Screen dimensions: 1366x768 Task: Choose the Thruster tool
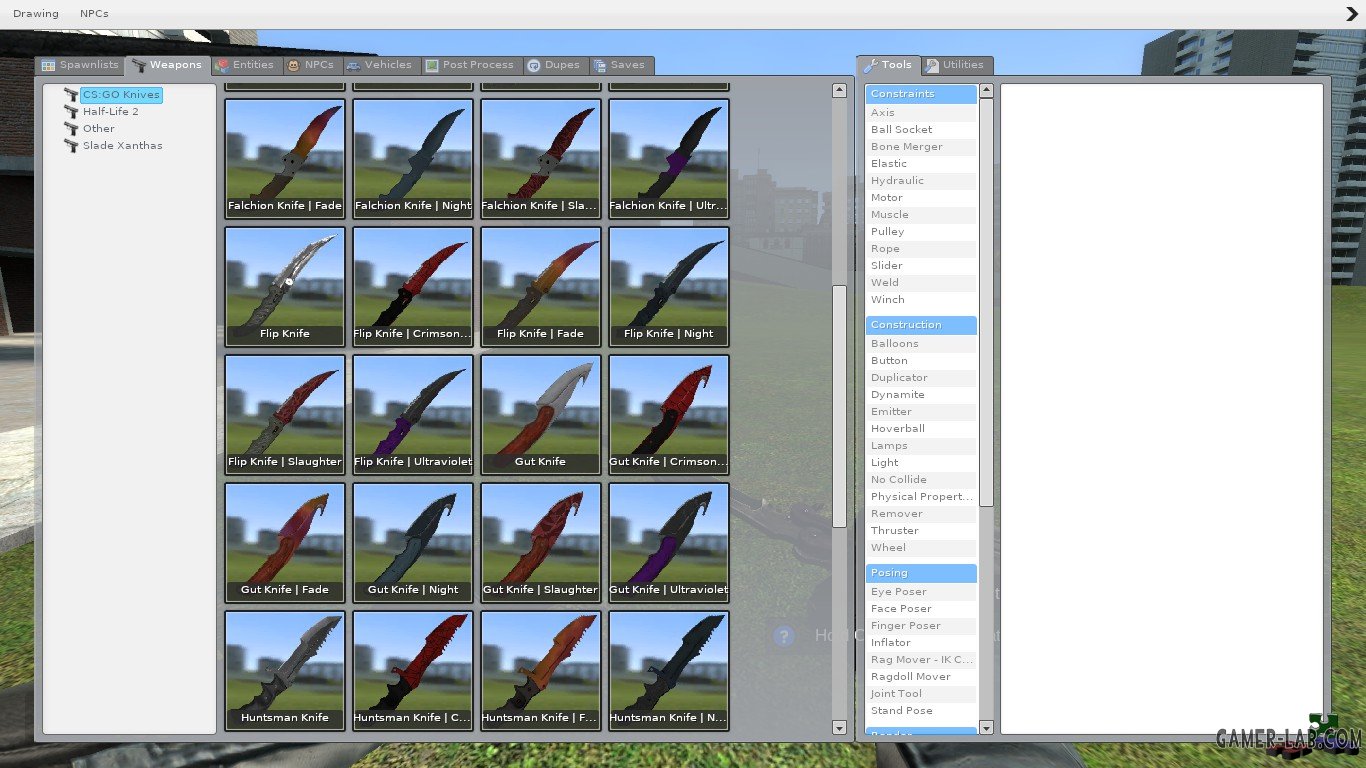coord(921,531)
